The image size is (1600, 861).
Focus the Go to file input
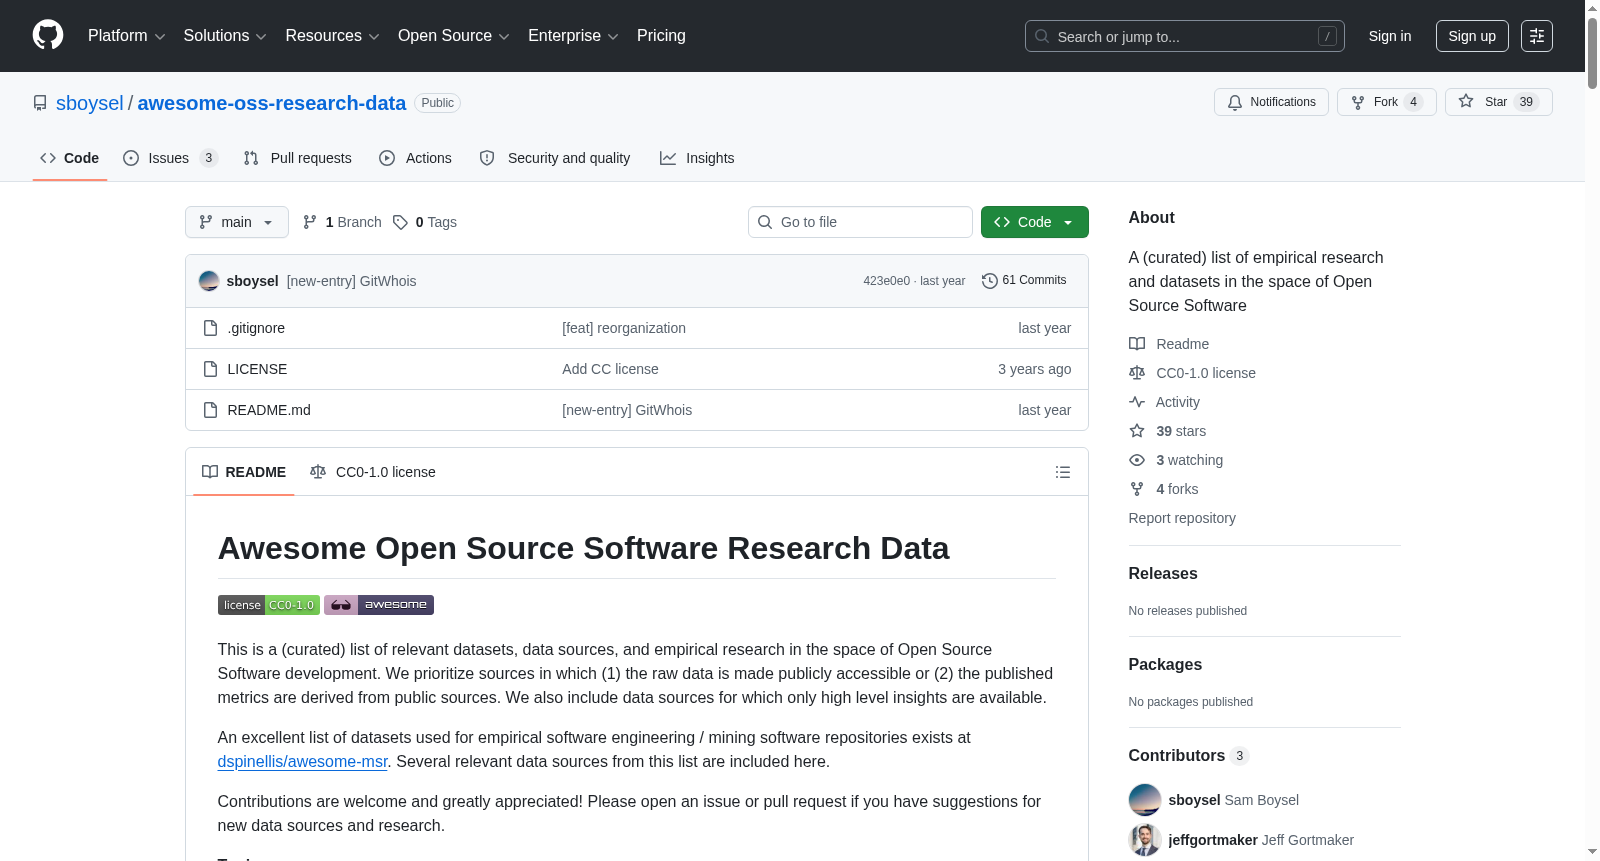coord(860,222)
